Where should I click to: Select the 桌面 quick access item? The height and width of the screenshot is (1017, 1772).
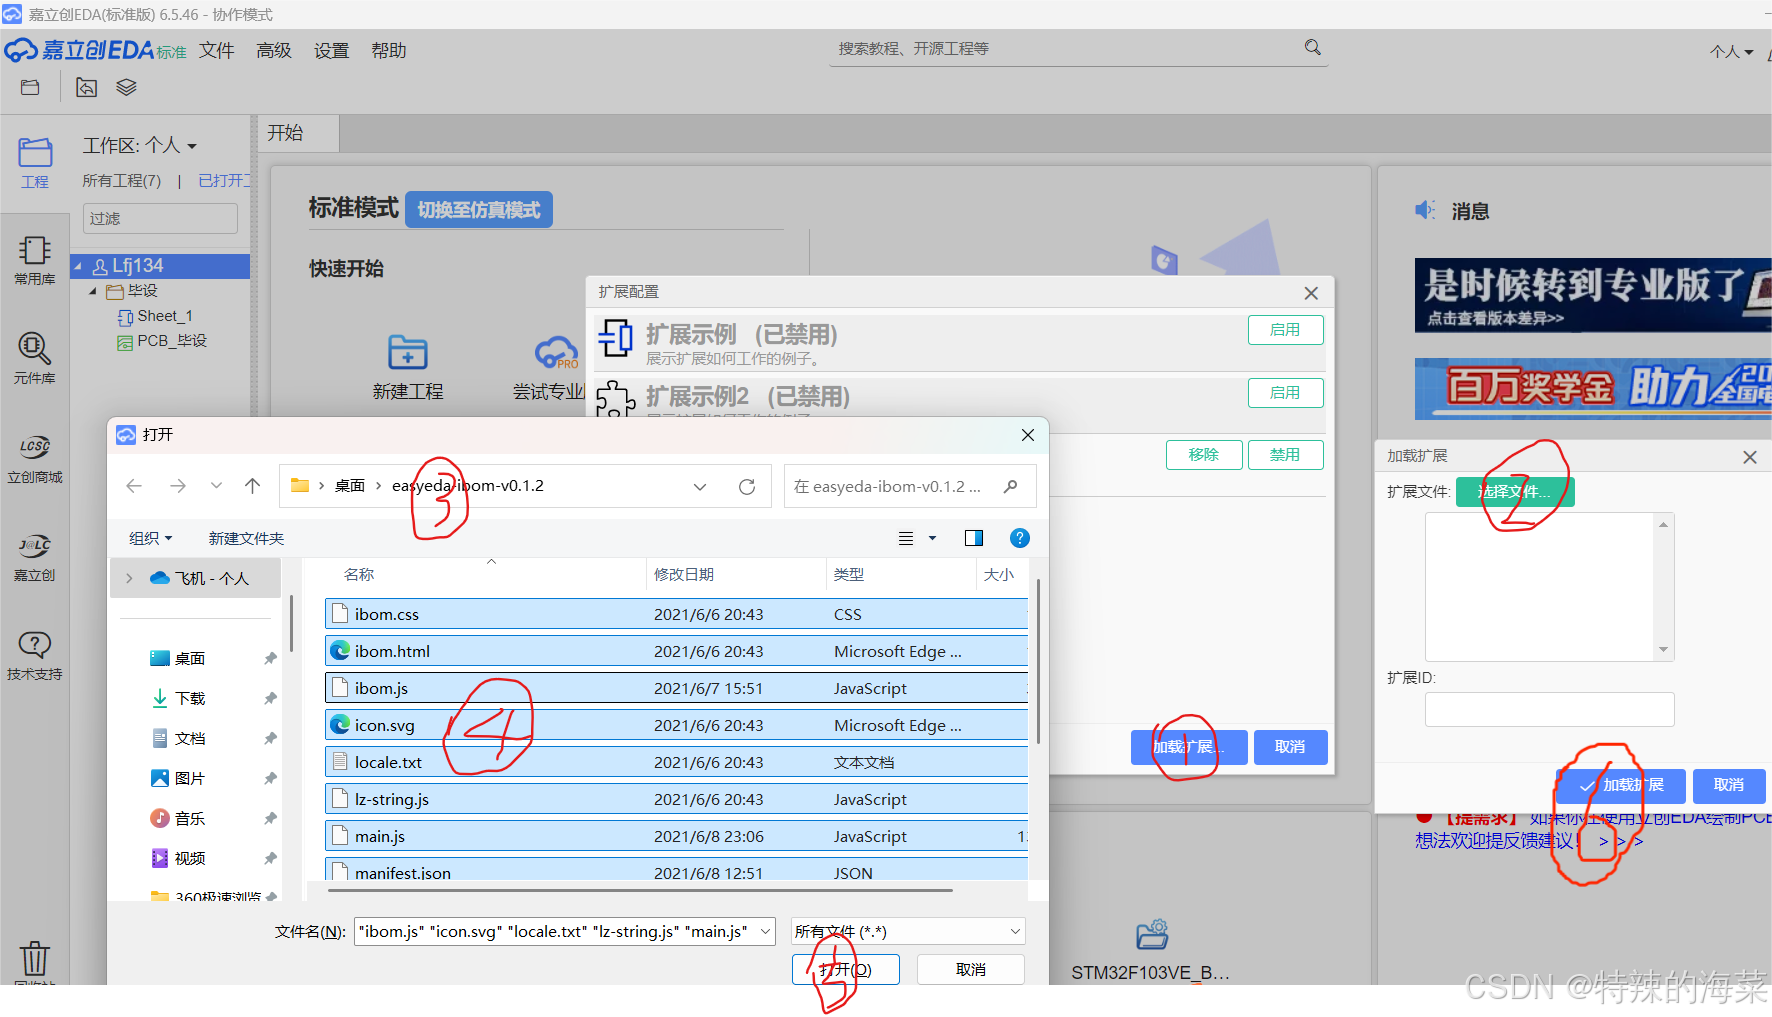(190, 658)
